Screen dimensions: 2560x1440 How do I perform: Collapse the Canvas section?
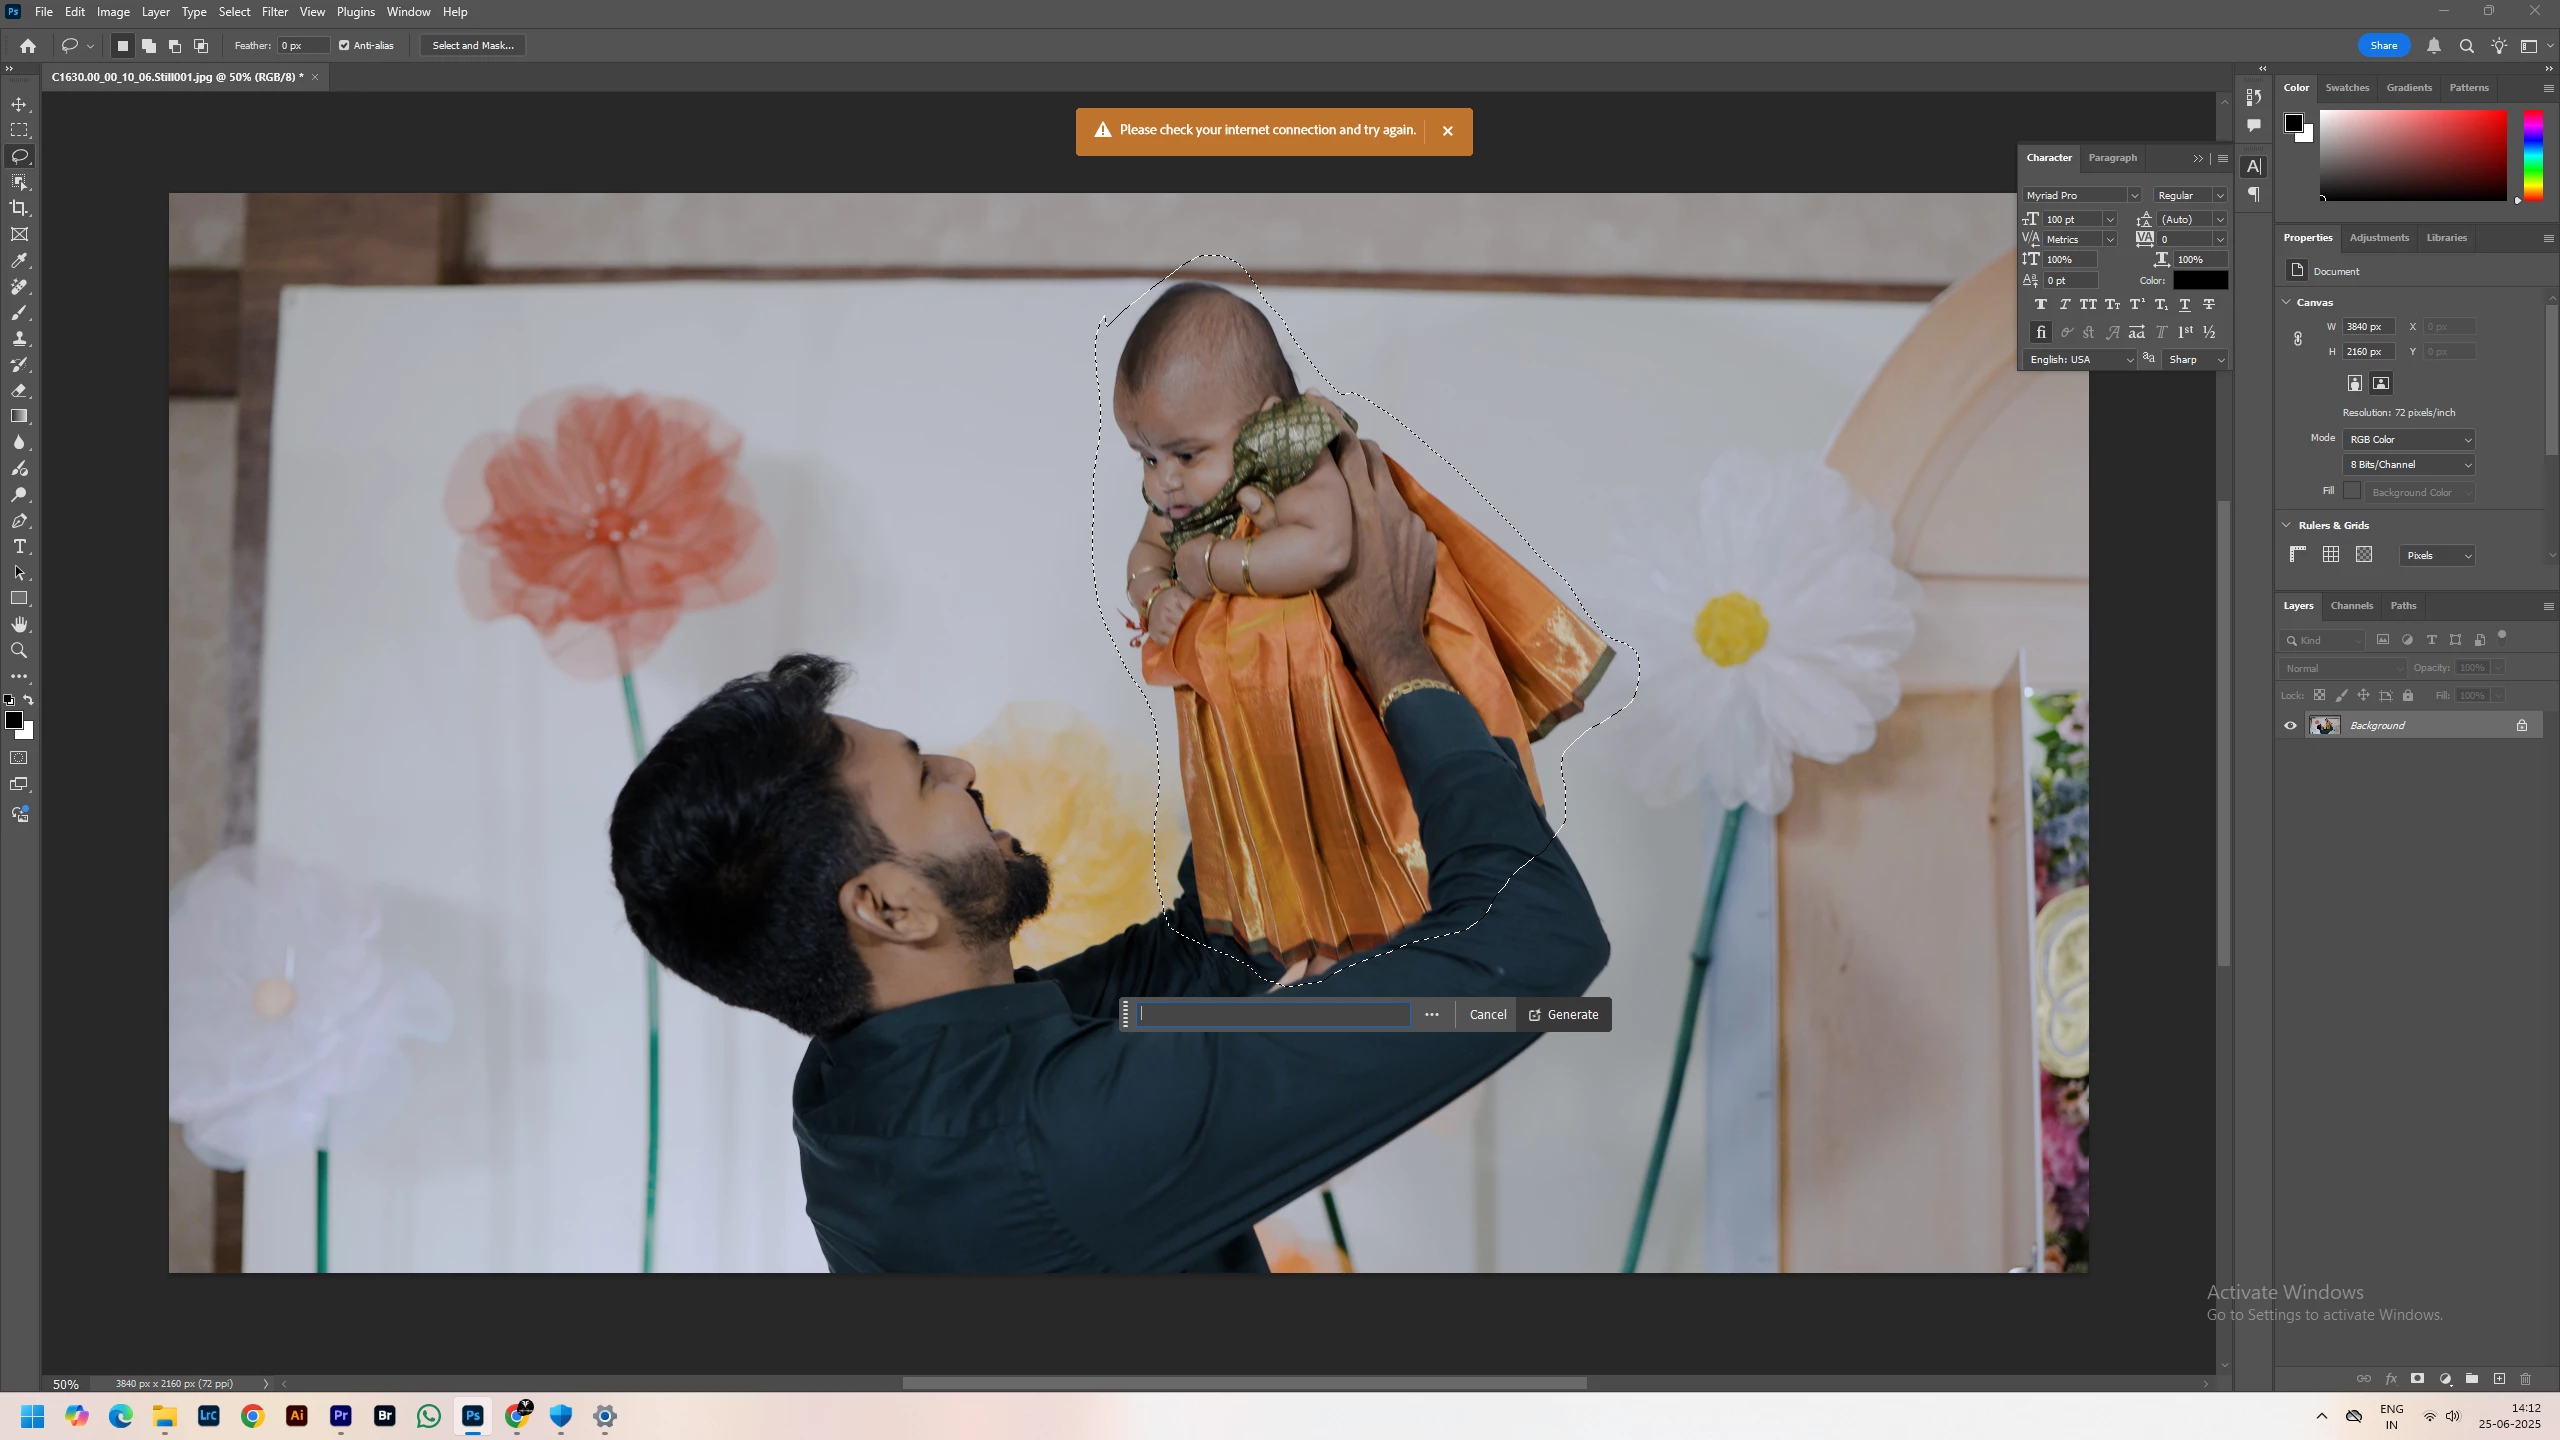pyautogui.click(x=2287, y=302)
